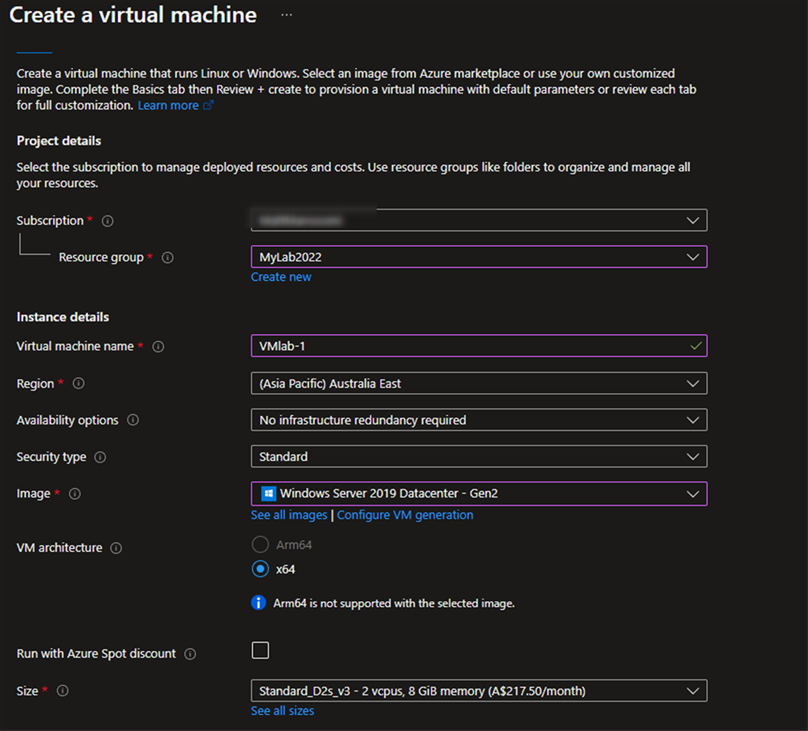Viewport: 808px width, 731px height.
Task: Open the Image dropdown with Windows Server 2019
Action: tap(479, 494)
